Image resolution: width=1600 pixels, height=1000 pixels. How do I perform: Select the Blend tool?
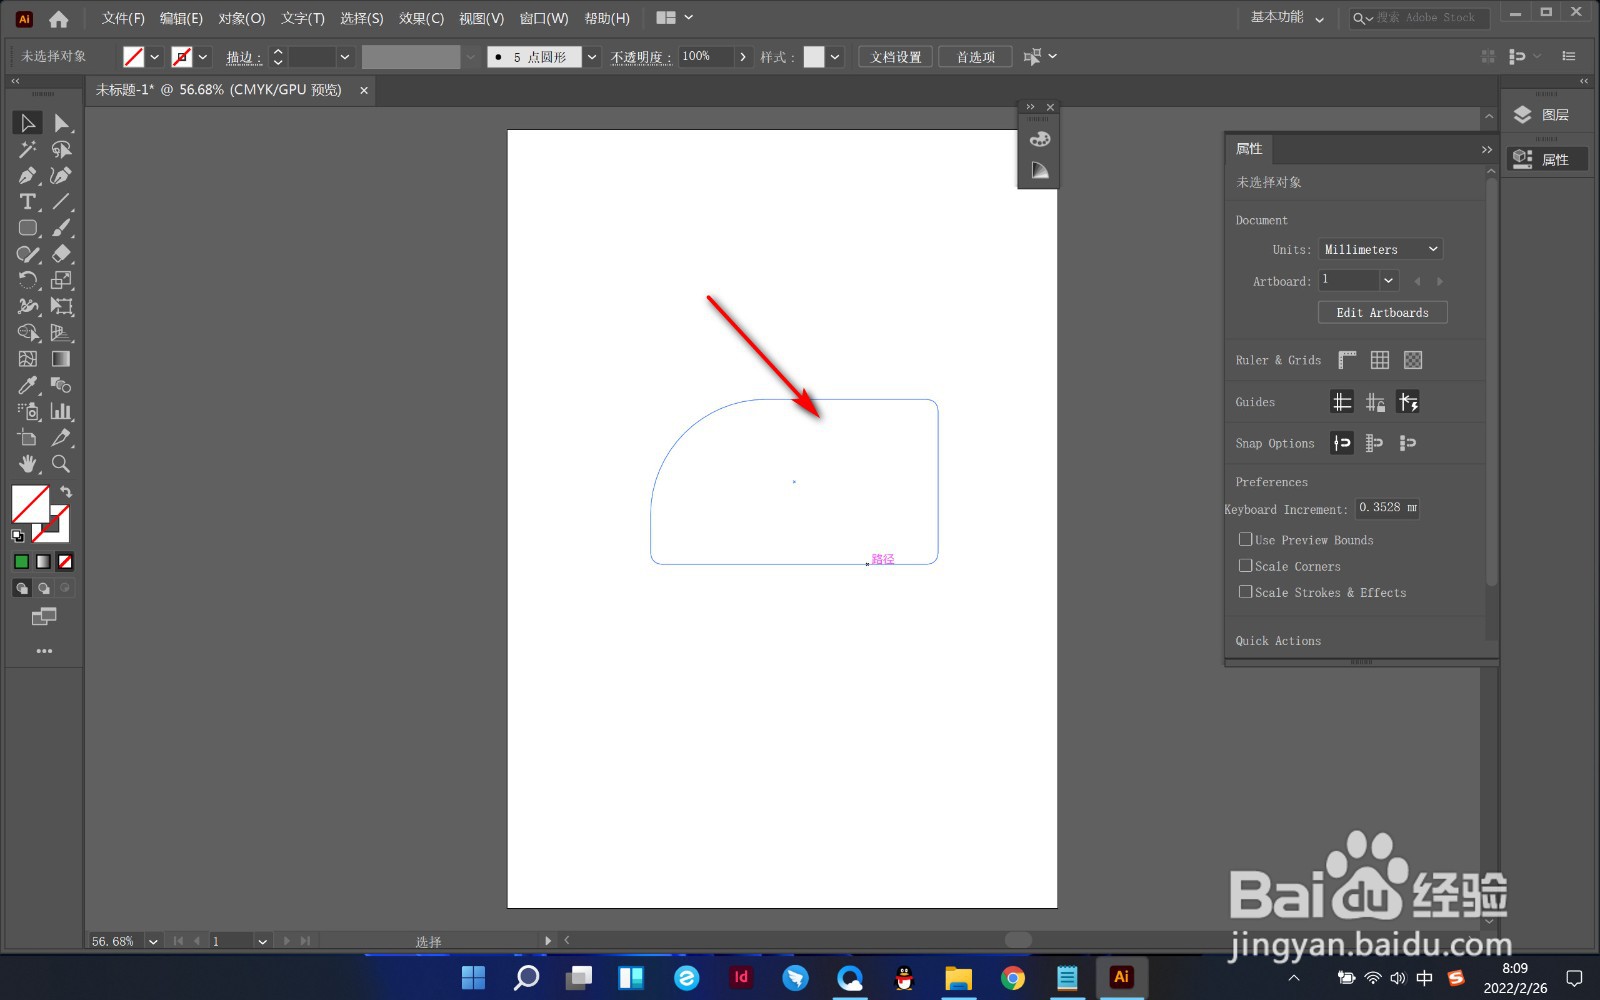point(61,385)
